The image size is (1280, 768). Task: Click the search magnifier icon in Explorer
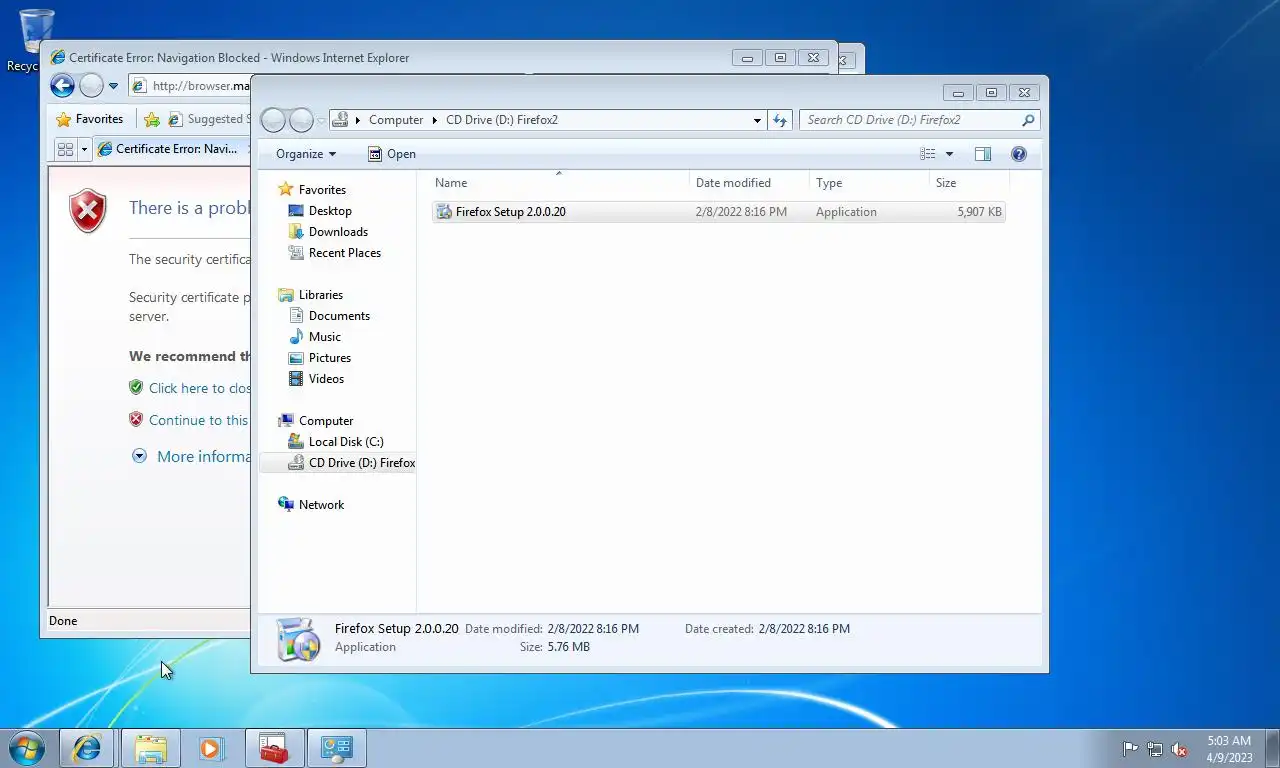(1028, 120)
